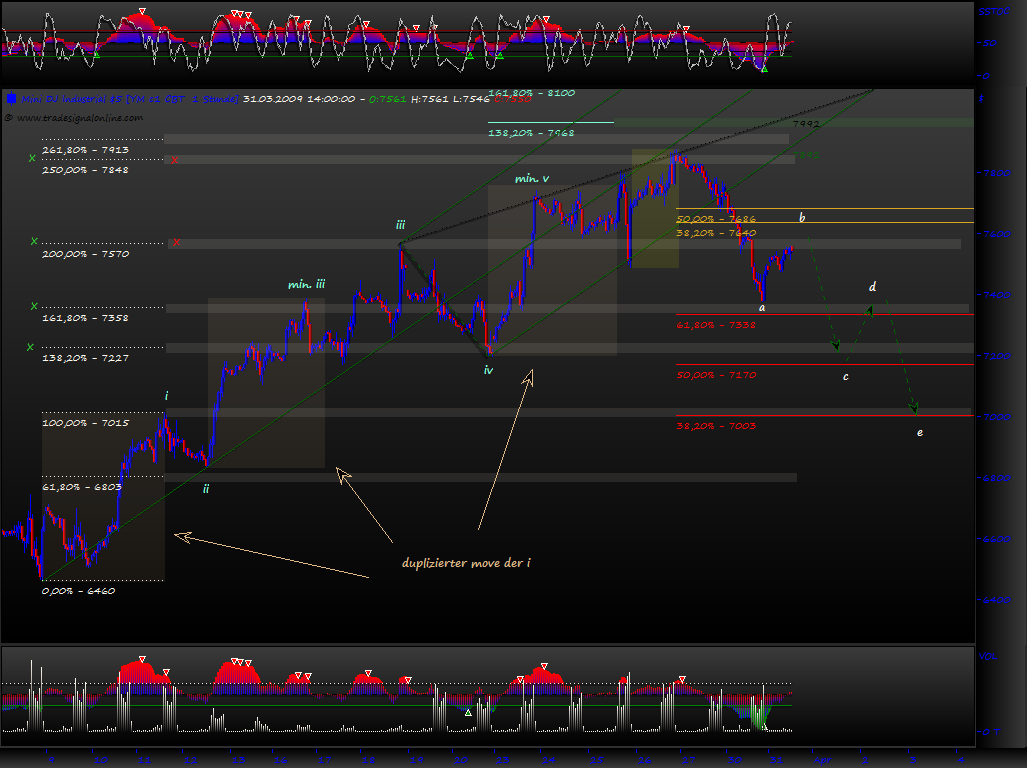Open the www.tradesignalonline.com copyright link
Viewport: 1027px width, 768px height.
click(x=74, y=118)
